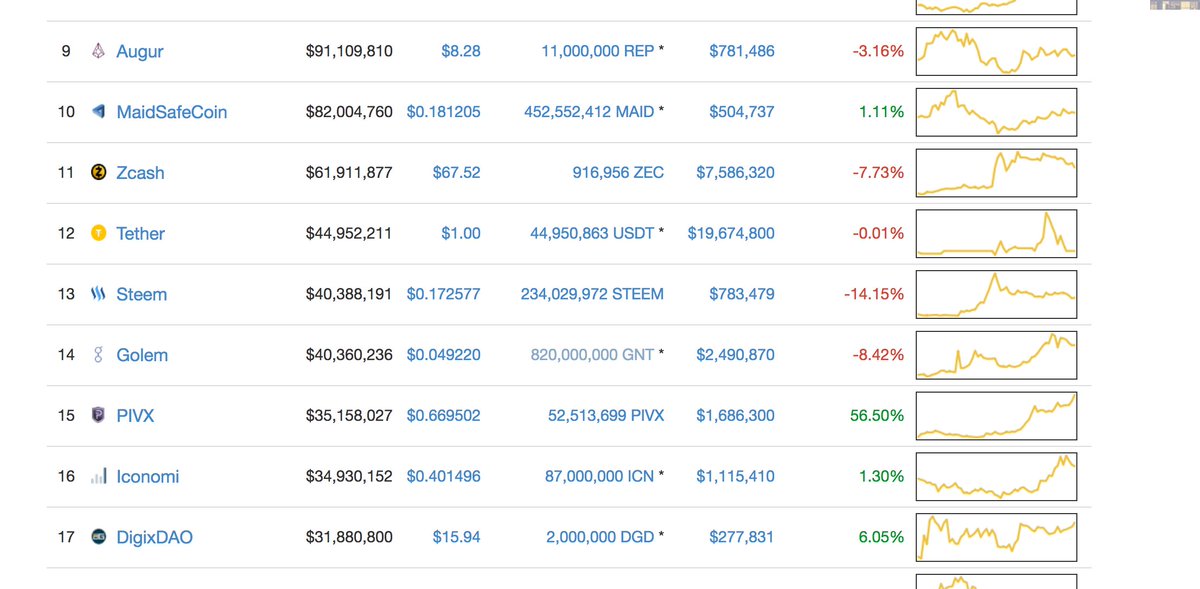Viewport: 1200px width, 589px height.
Task: Click the MaidSafeCoin logo icon
Action: 98,112
